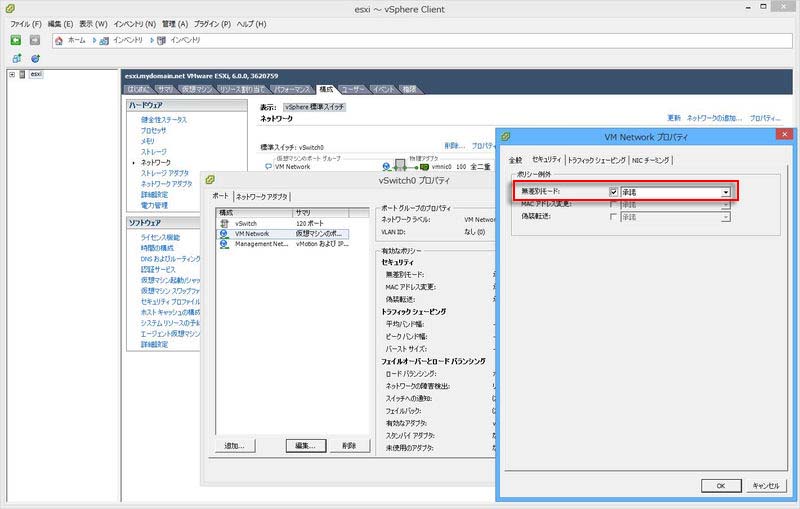Open the ヘルプ (H) menu

pos(252,24)
